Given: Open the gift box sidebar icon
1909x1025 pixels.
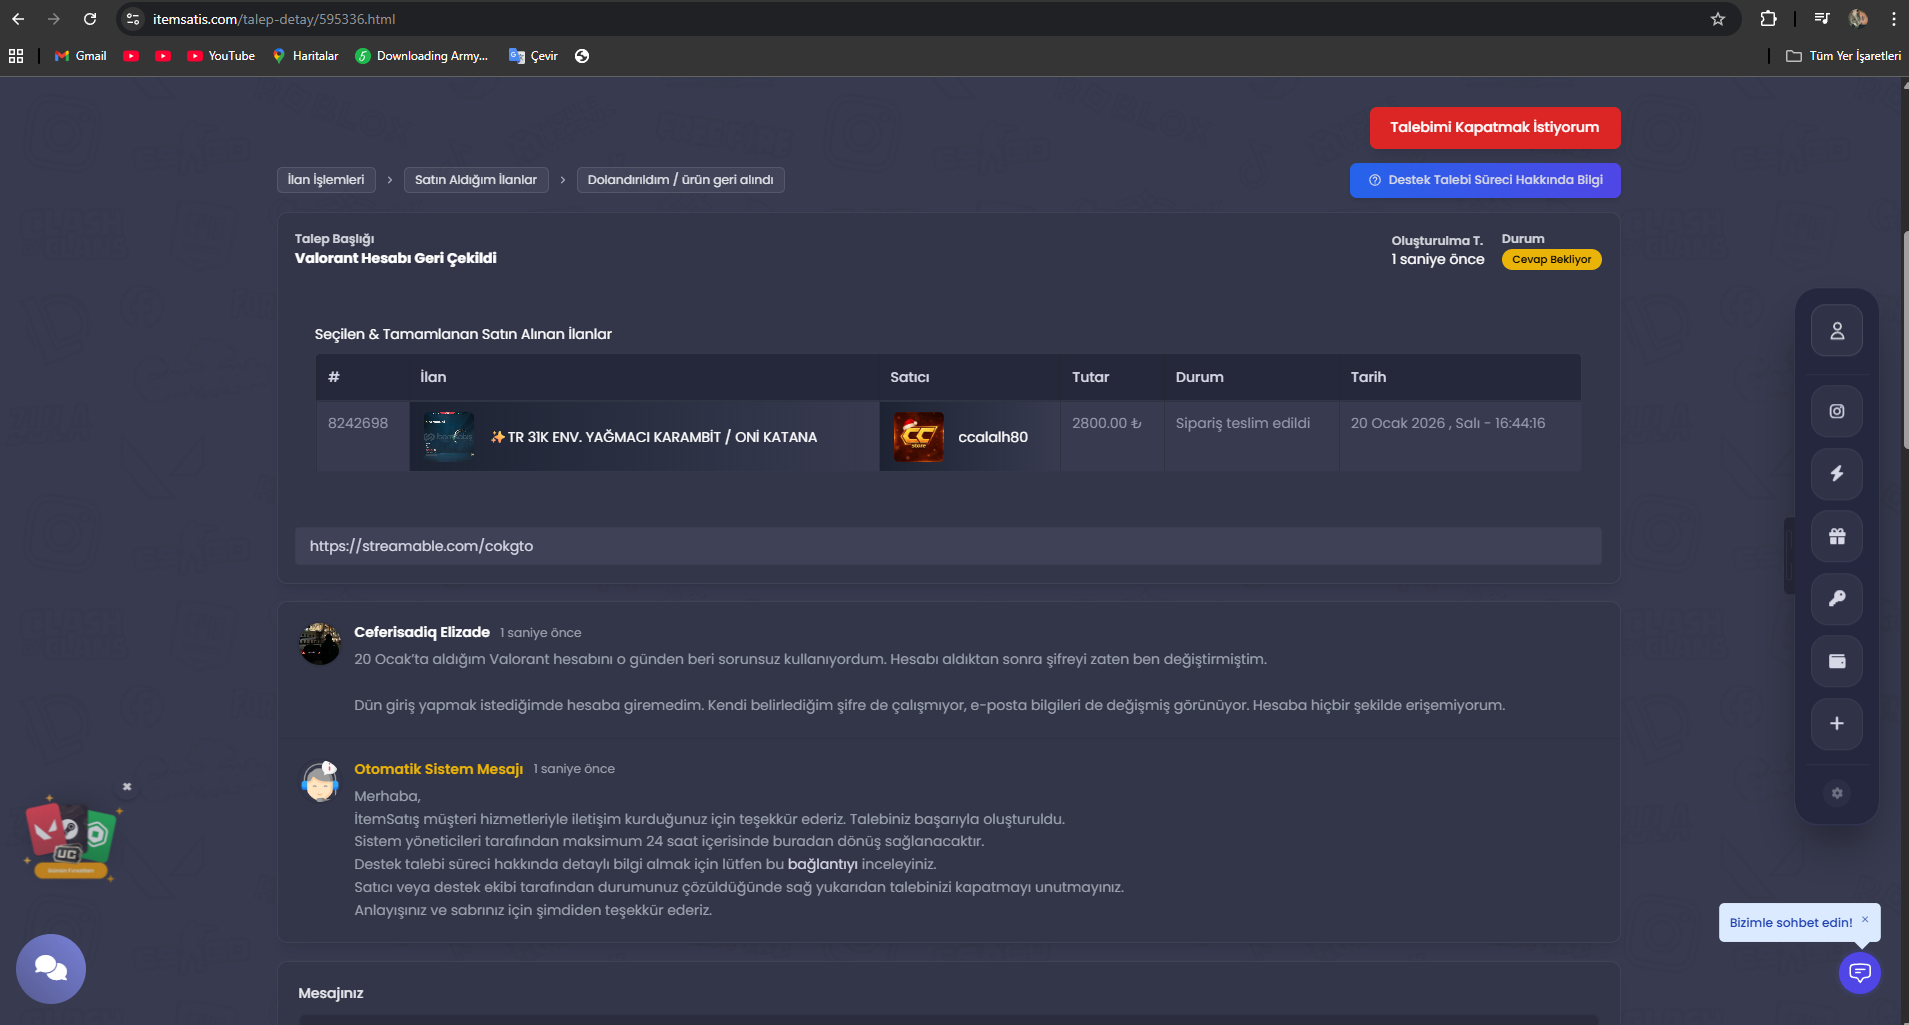Looking at the screenshot, I should tap(1837, 536).
